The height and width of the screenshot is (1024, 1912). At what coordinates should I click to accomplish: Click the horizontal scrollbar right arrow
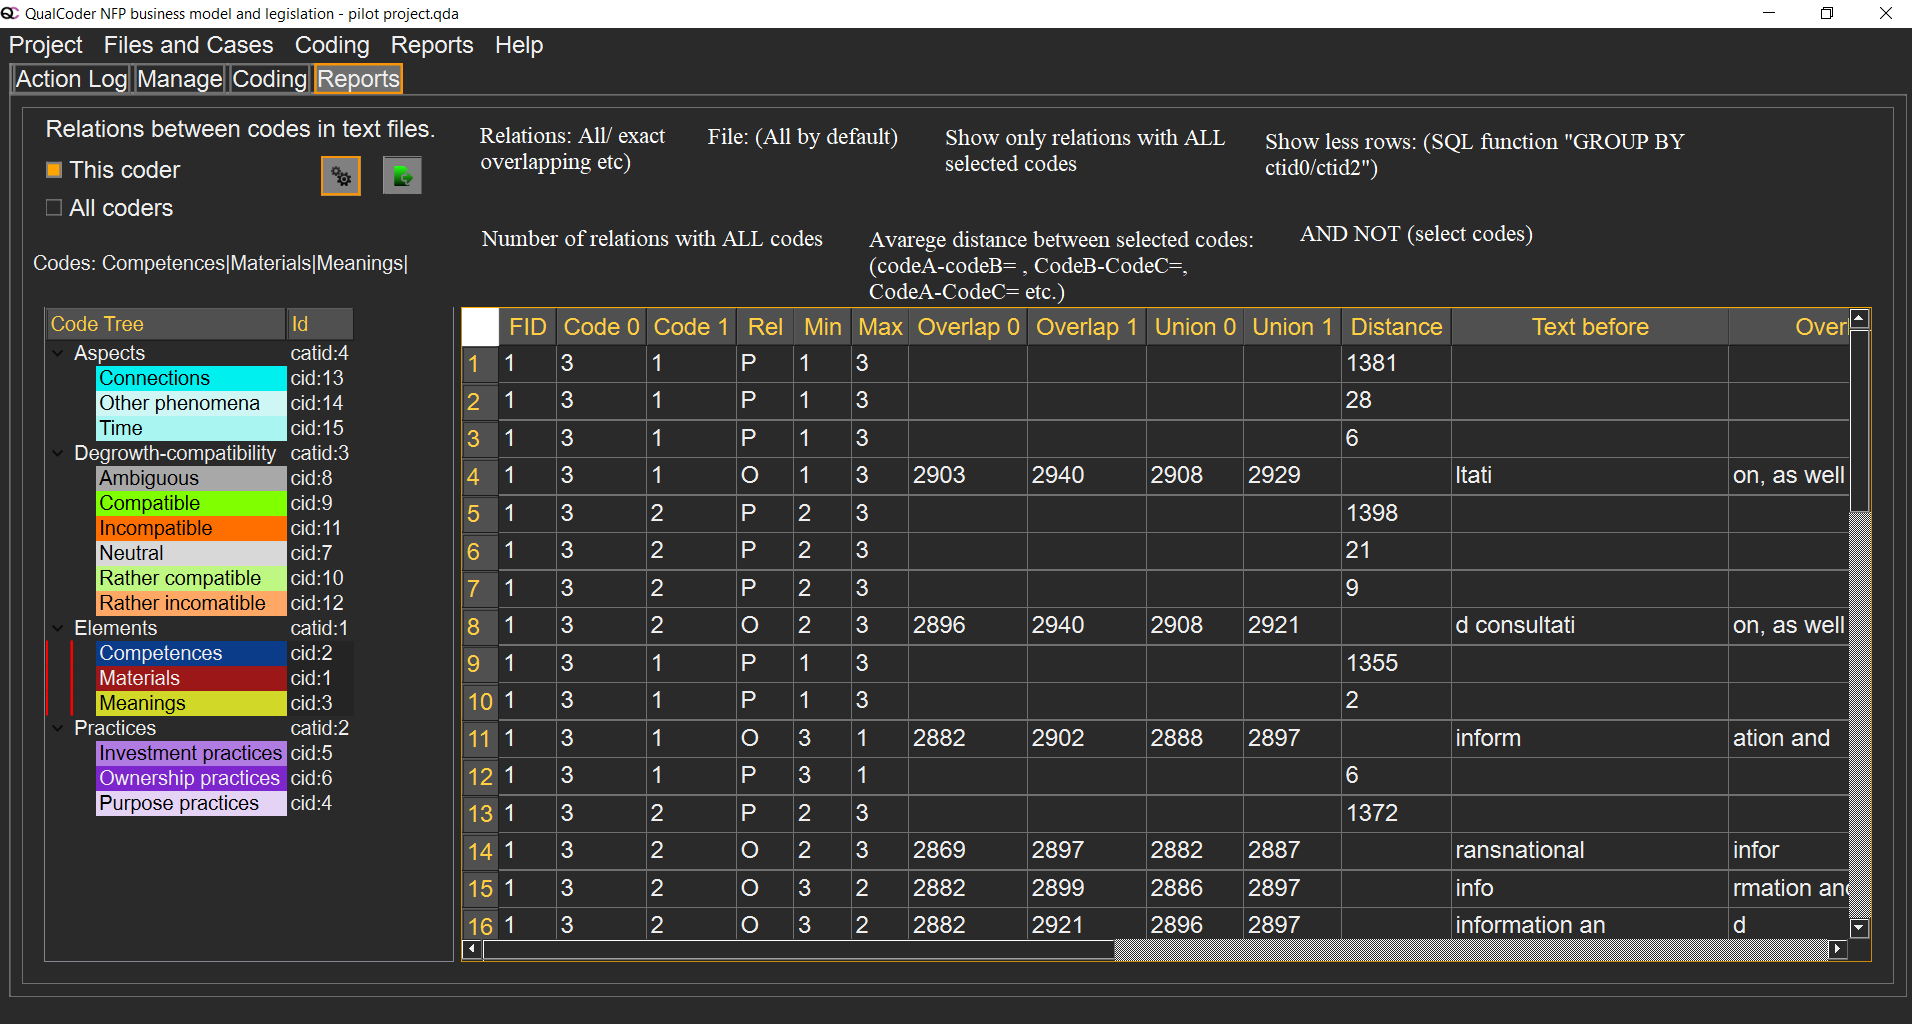(x=1838, y=950)
